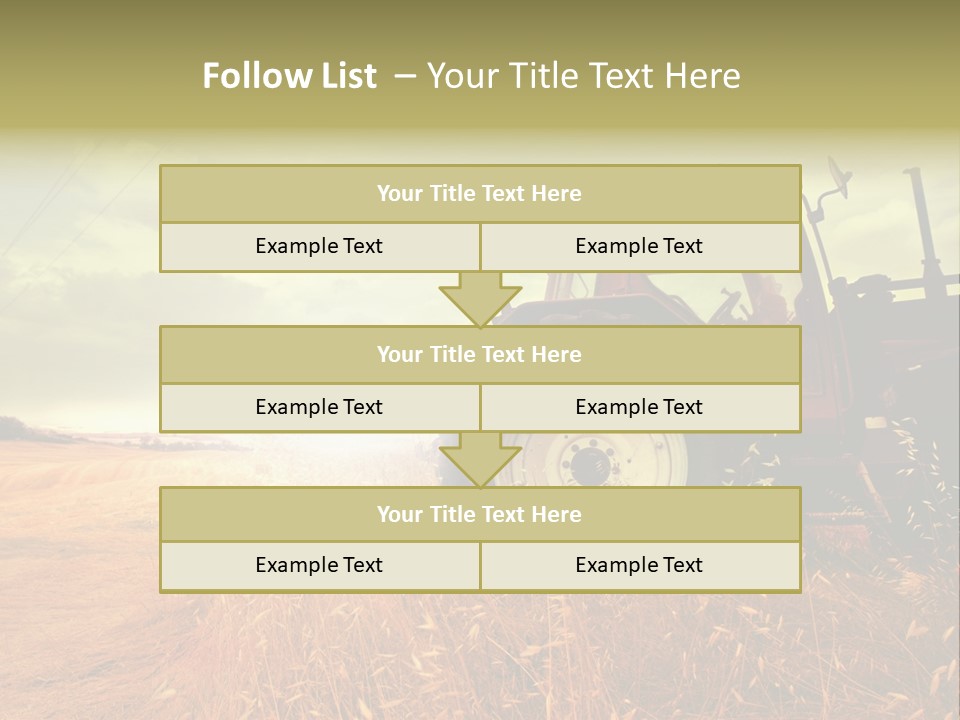Select the left 'Example Text' cell in middle block
This screenshot has height=720, width=960.
(x=319, y=407)
